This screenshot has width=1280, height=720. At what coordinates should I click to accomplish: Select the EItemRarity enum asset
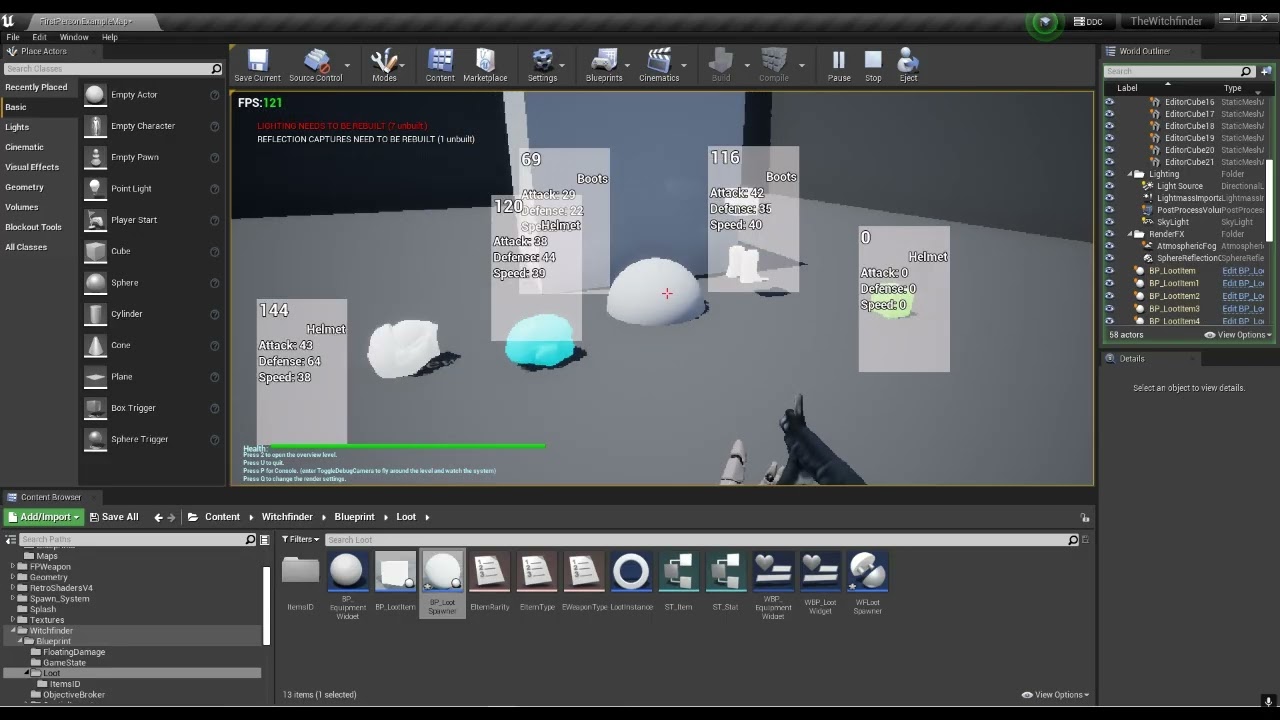coord(489,582)
